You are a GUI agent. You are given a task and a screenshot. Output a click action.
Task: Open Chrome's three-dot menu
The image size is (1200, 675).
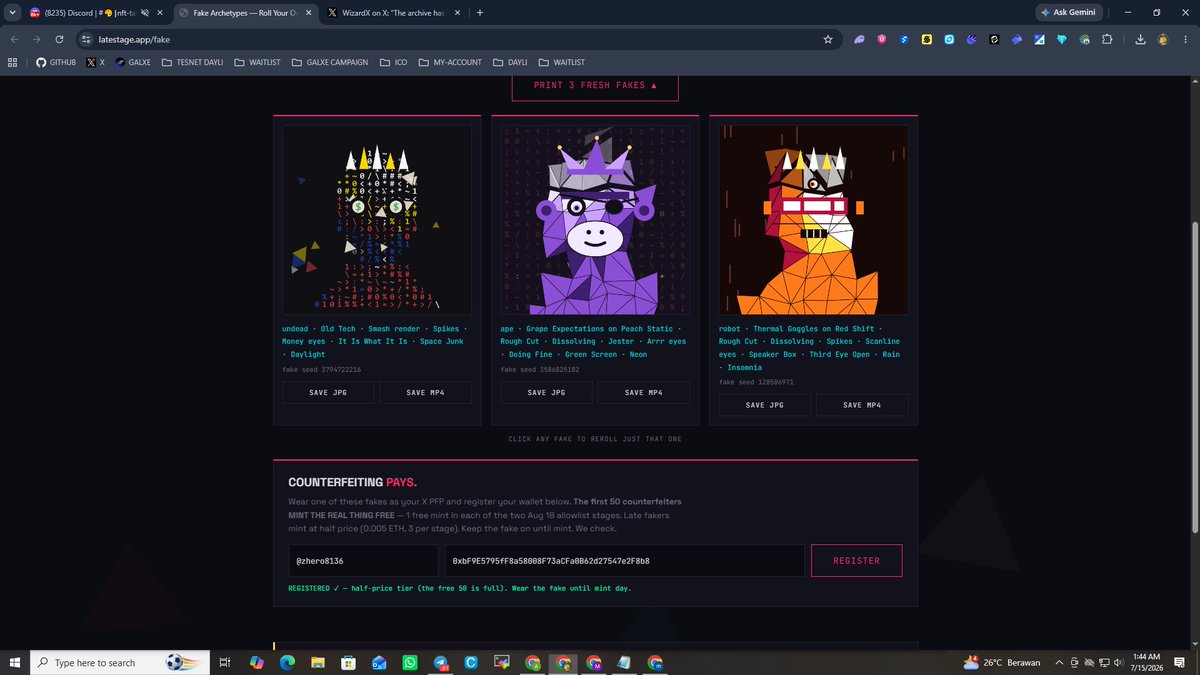tap(1185, 39)
